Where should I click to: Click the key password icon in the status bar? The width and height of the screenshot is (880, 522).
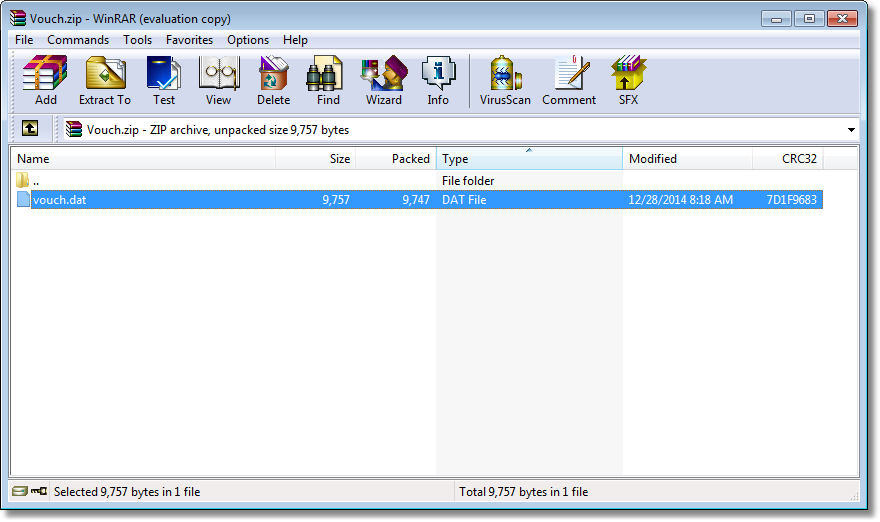pyautogui.click(x=39, y=491)
